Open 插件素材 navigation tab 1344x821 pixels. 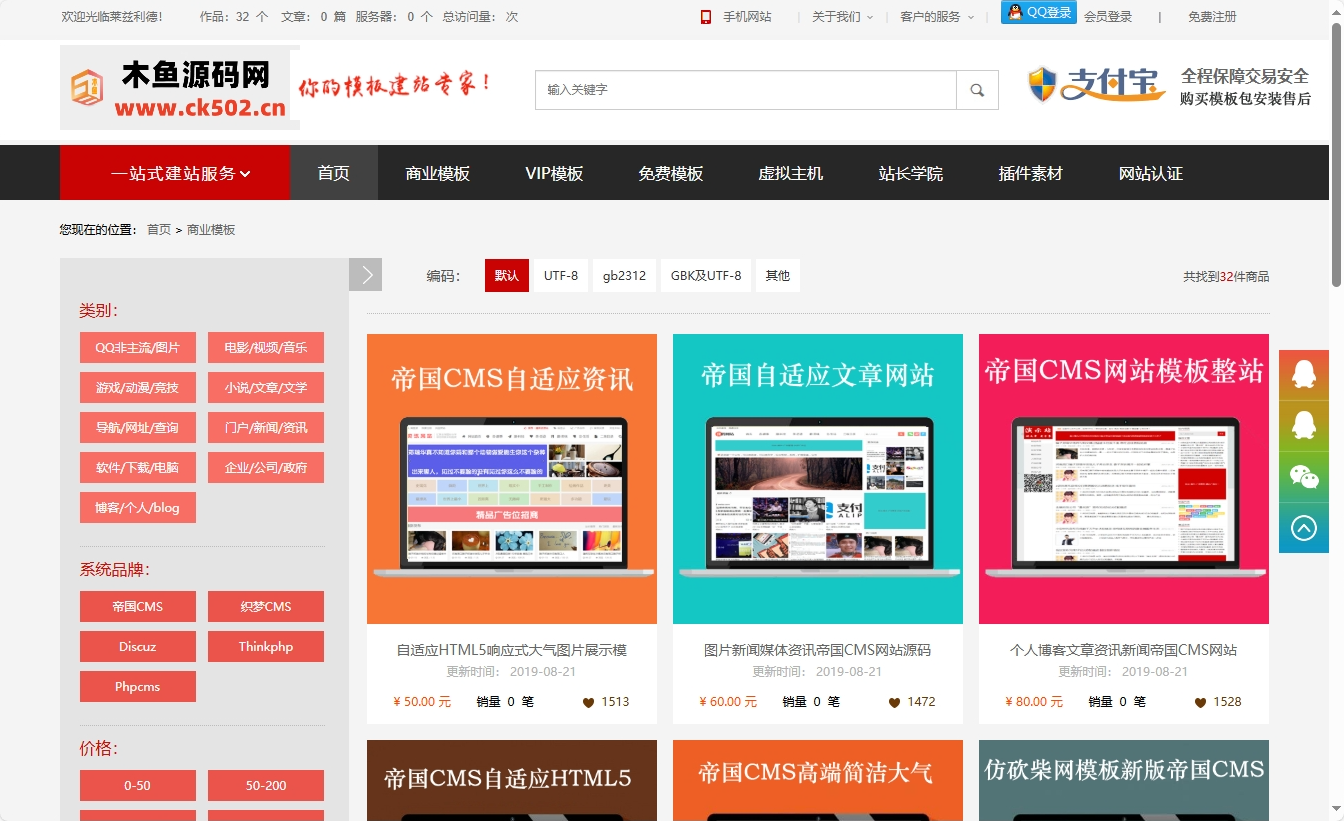coord(1031,173)
